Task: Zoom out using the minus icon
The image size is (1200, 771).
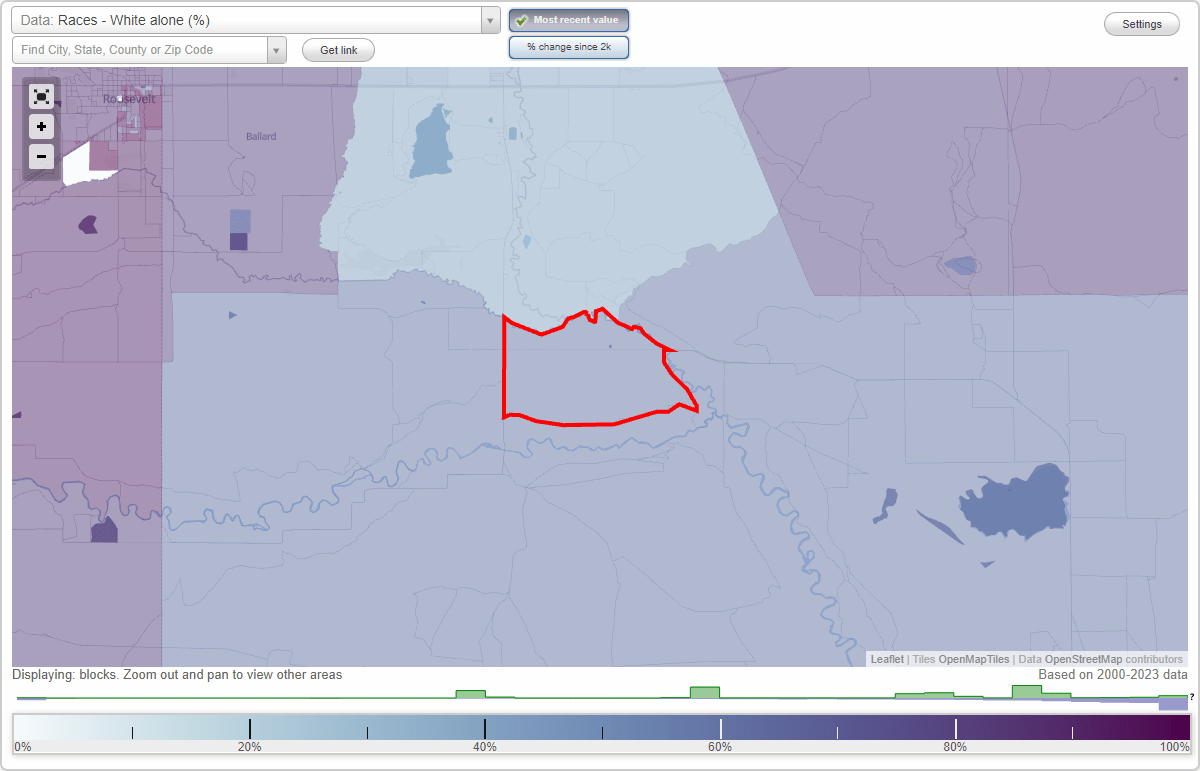Action: click(x=41, y=156)
